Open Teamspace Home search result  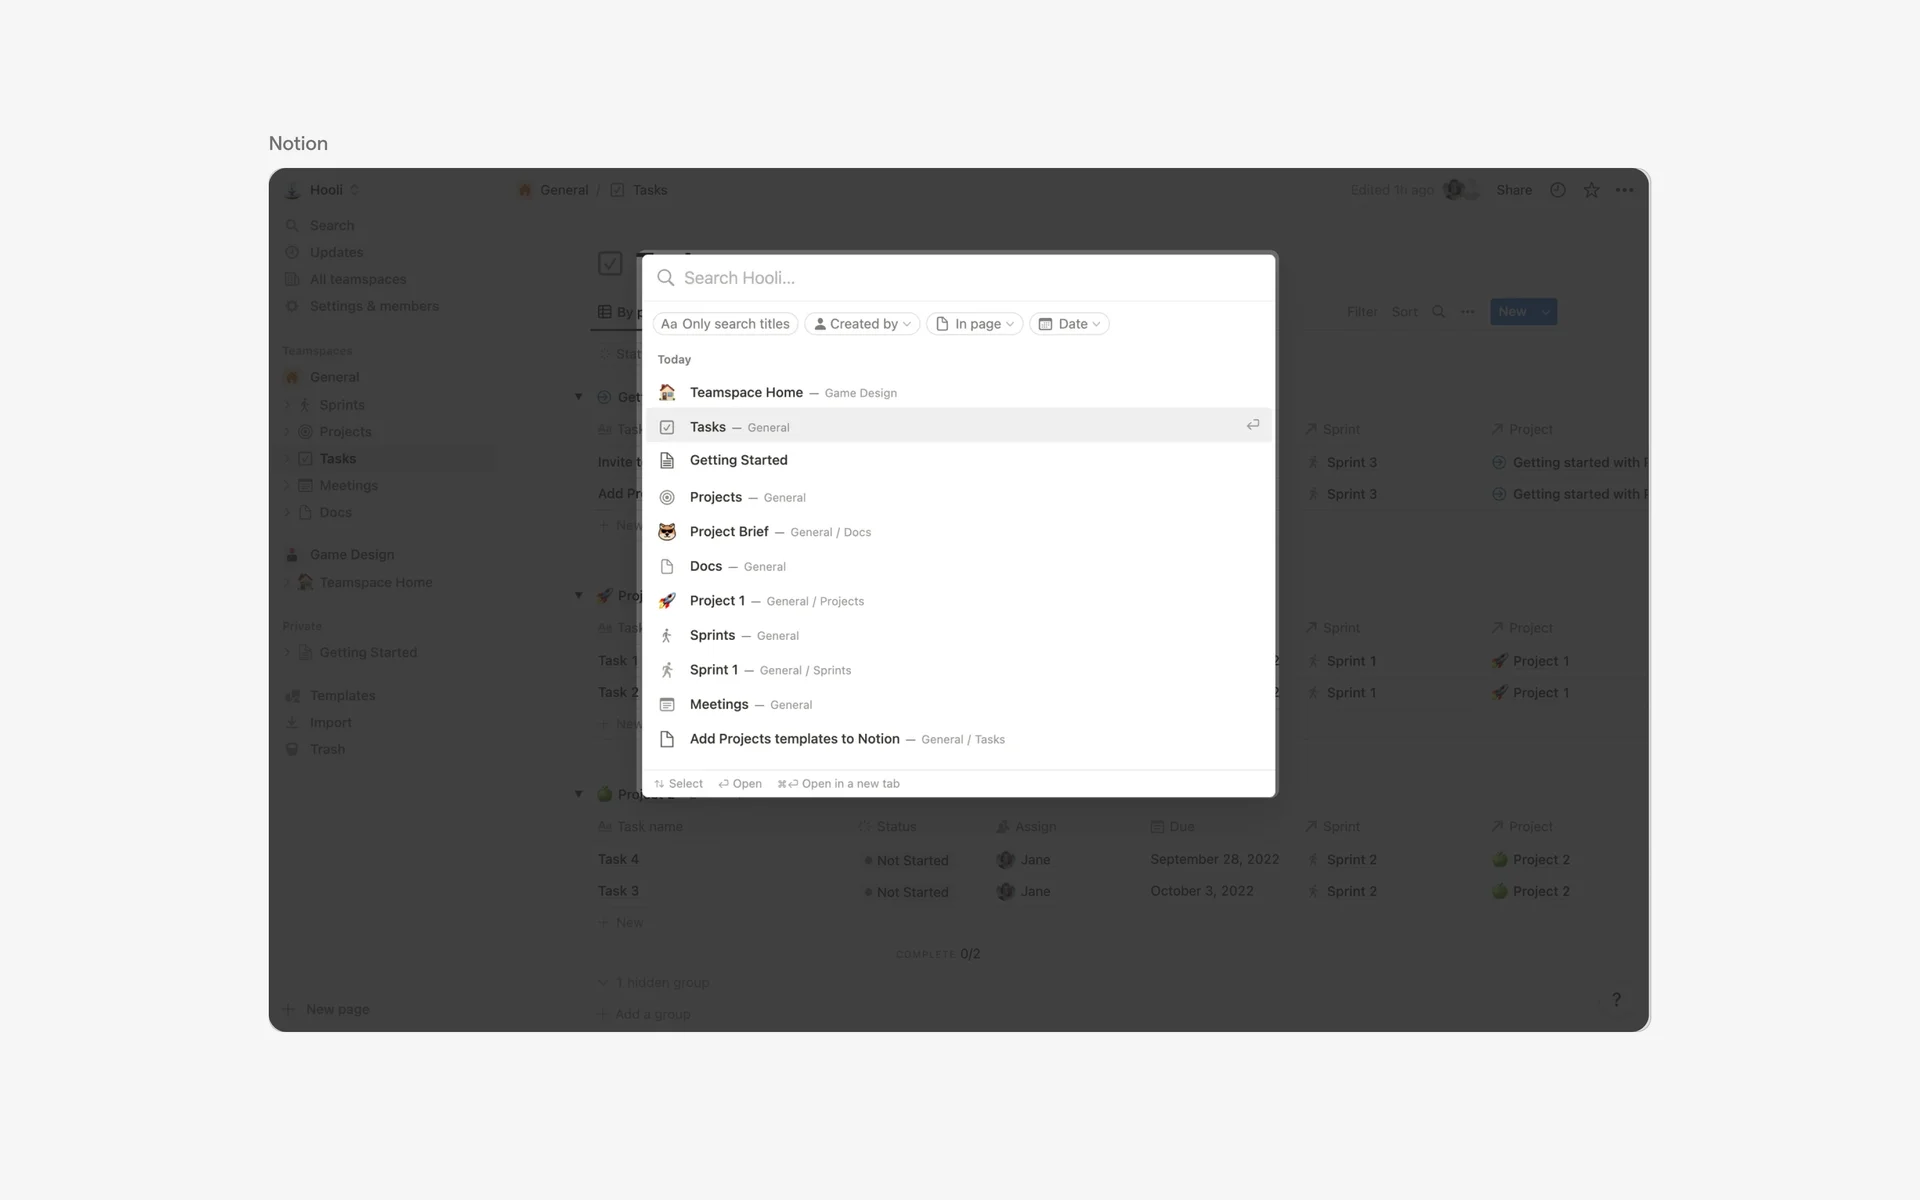click(959, 393)
